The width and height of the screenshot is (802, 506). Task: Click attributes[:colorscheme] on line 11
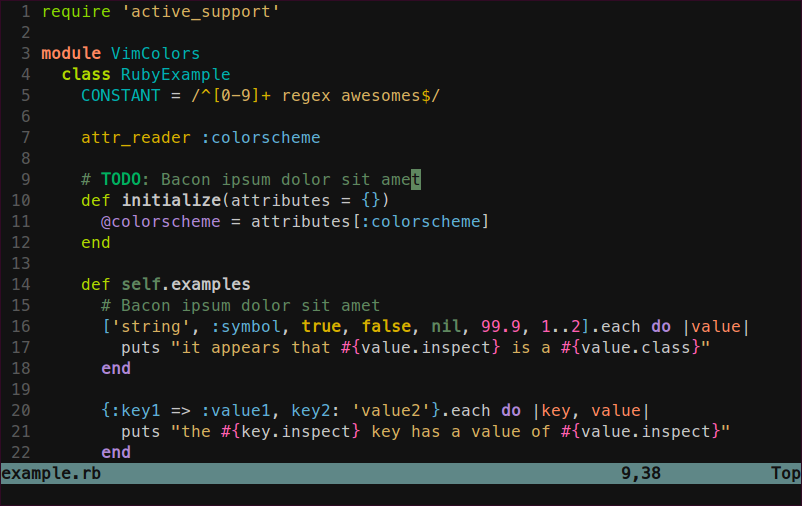pos(370,221)
